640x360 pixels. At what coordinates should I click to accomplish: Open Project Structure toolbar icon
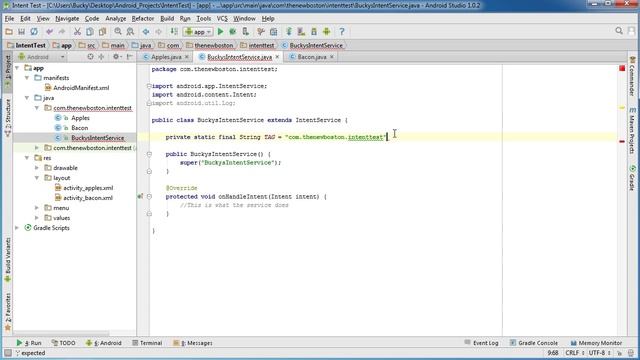273,31
